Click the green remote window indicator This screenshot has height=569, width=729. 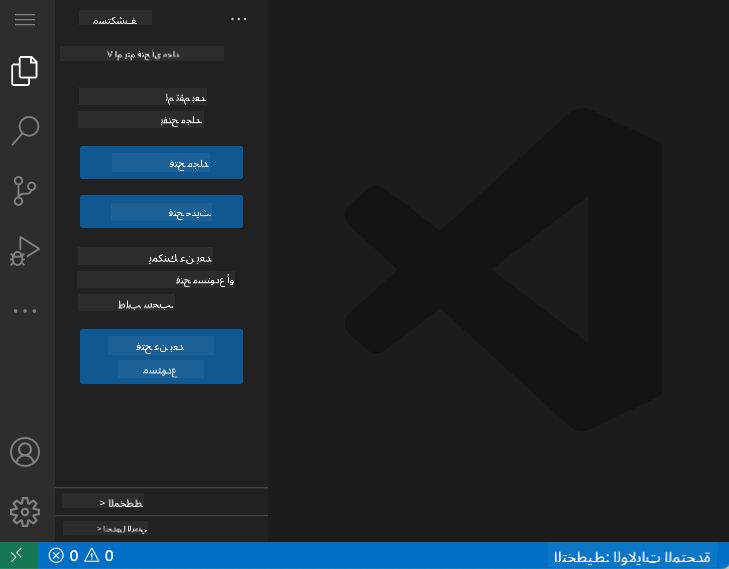click(18, 556)
